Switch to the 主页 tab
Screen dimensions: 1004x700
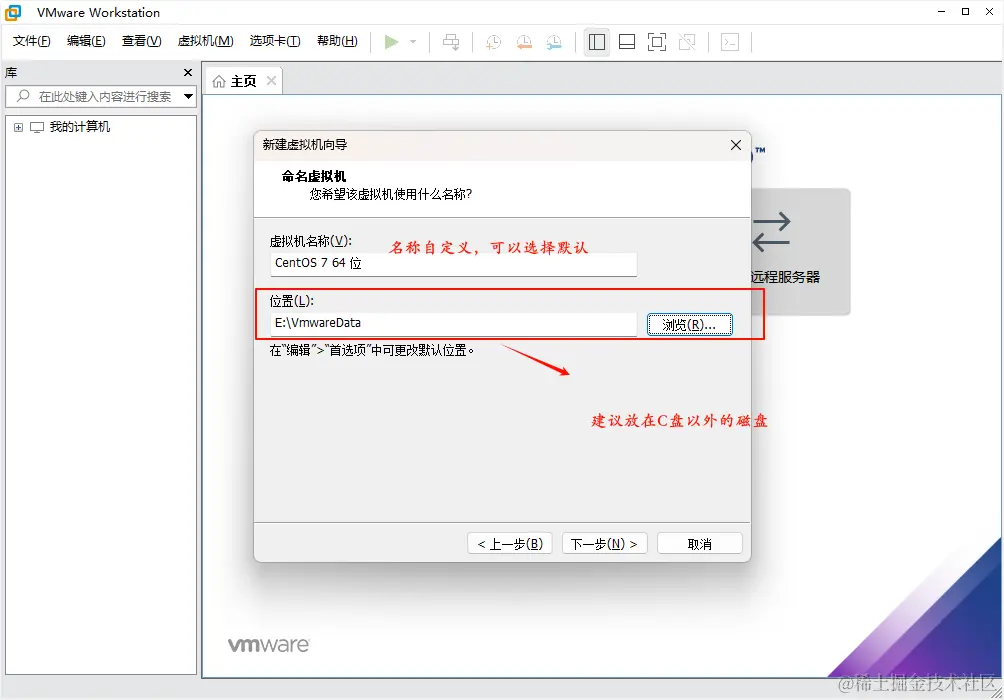tap(243, 81)
